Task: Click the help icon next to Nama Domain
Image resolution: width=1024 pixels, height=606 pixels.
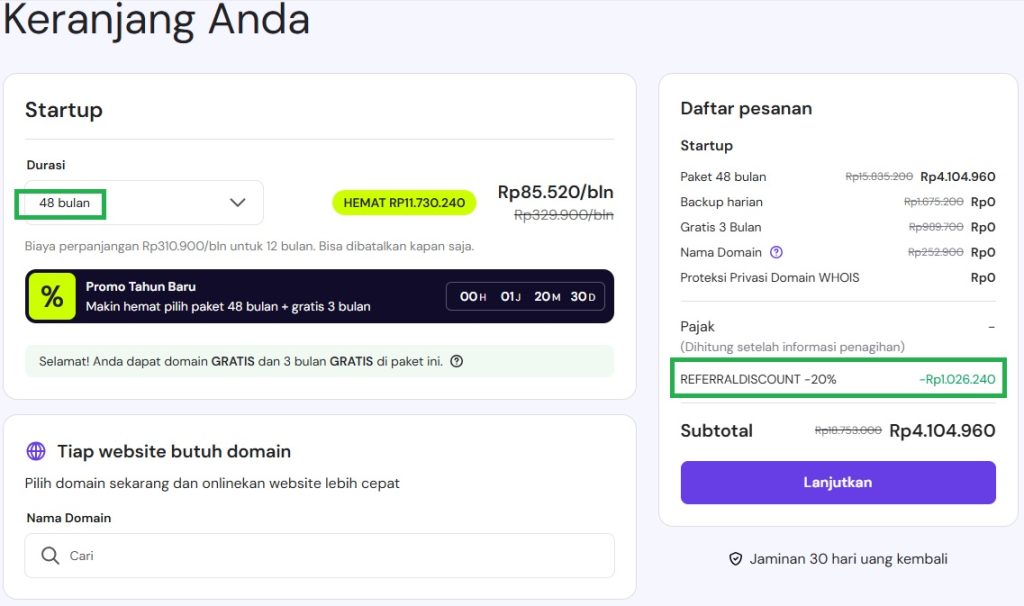Action: (x=777, y=252)
